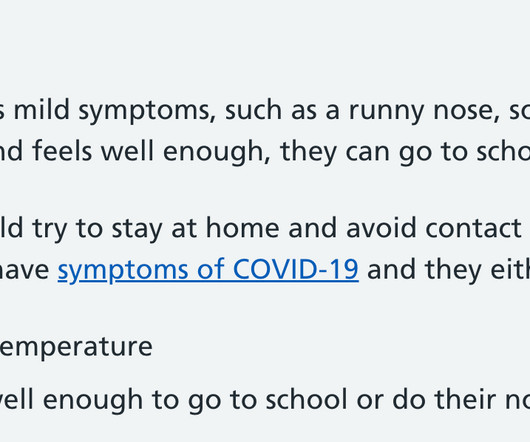Click the partial word 'emperature'
530x442 pixels.
click(76, 348)
